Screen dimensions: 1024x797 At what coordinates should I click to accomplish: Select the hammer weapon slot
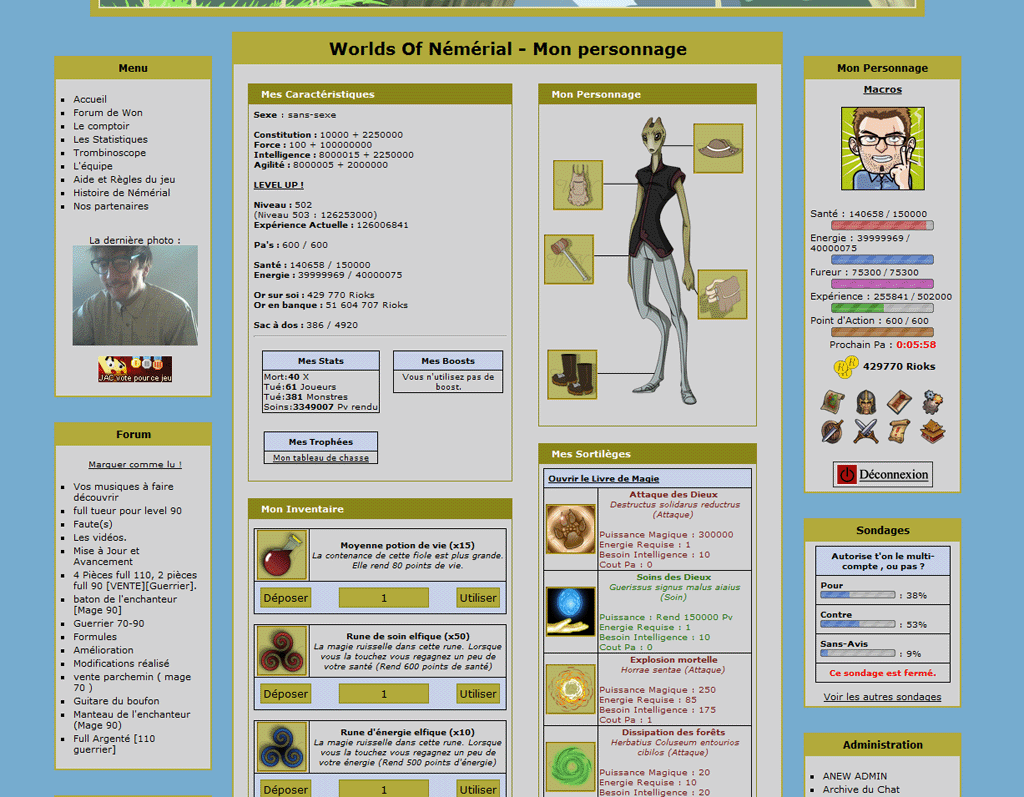click(x=569, y=259)
